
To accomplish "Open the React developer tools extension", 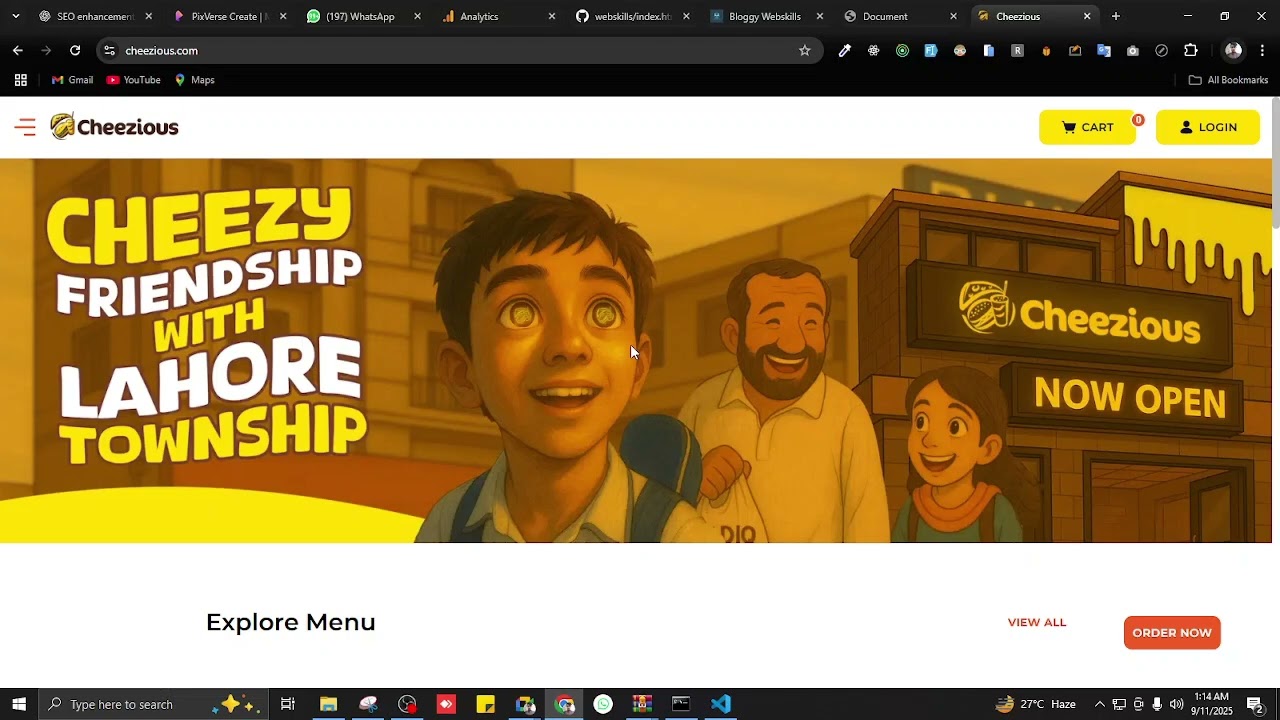I will 874,50.
